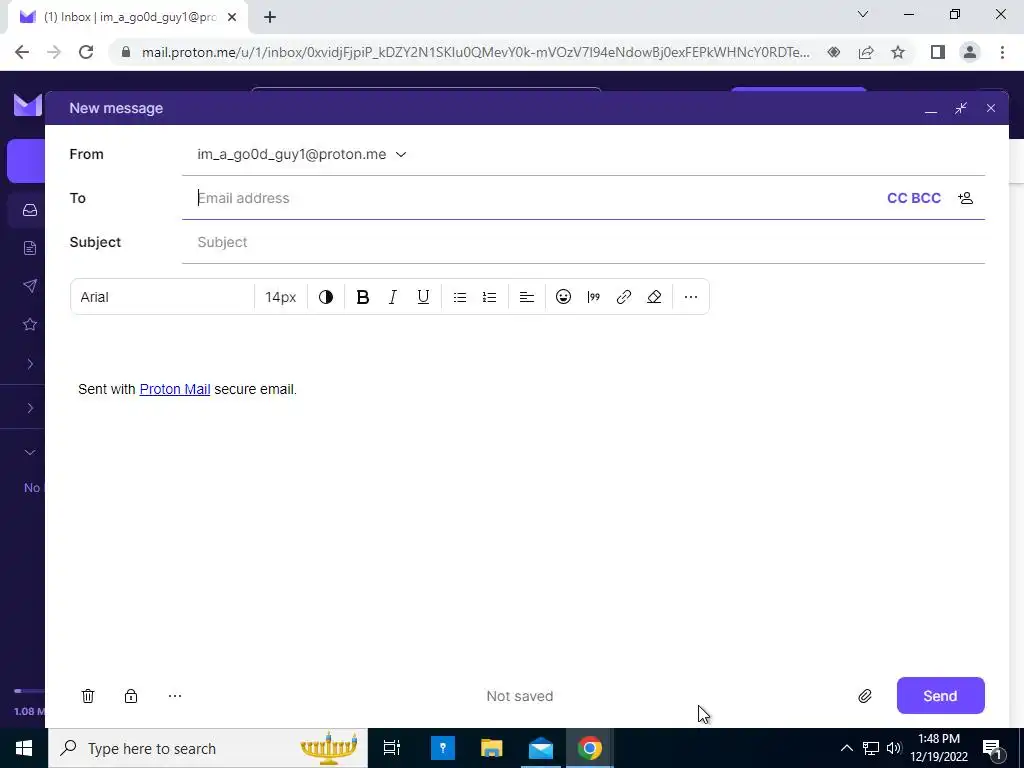This screenshot has width=1024, height=768.
Task: Click the To email address field
Action: pyautogui.click(x=536, y=198)
